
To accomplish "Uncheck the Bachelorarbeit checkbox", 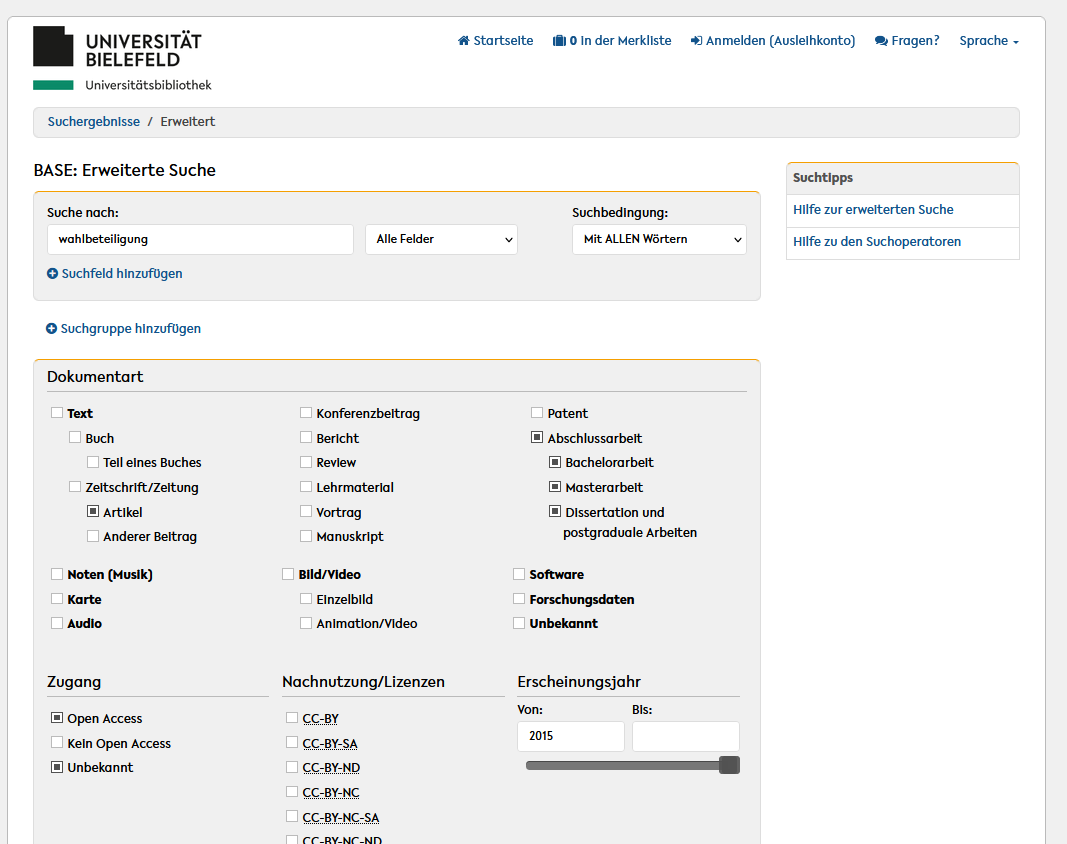I will (x=555, y=461).
